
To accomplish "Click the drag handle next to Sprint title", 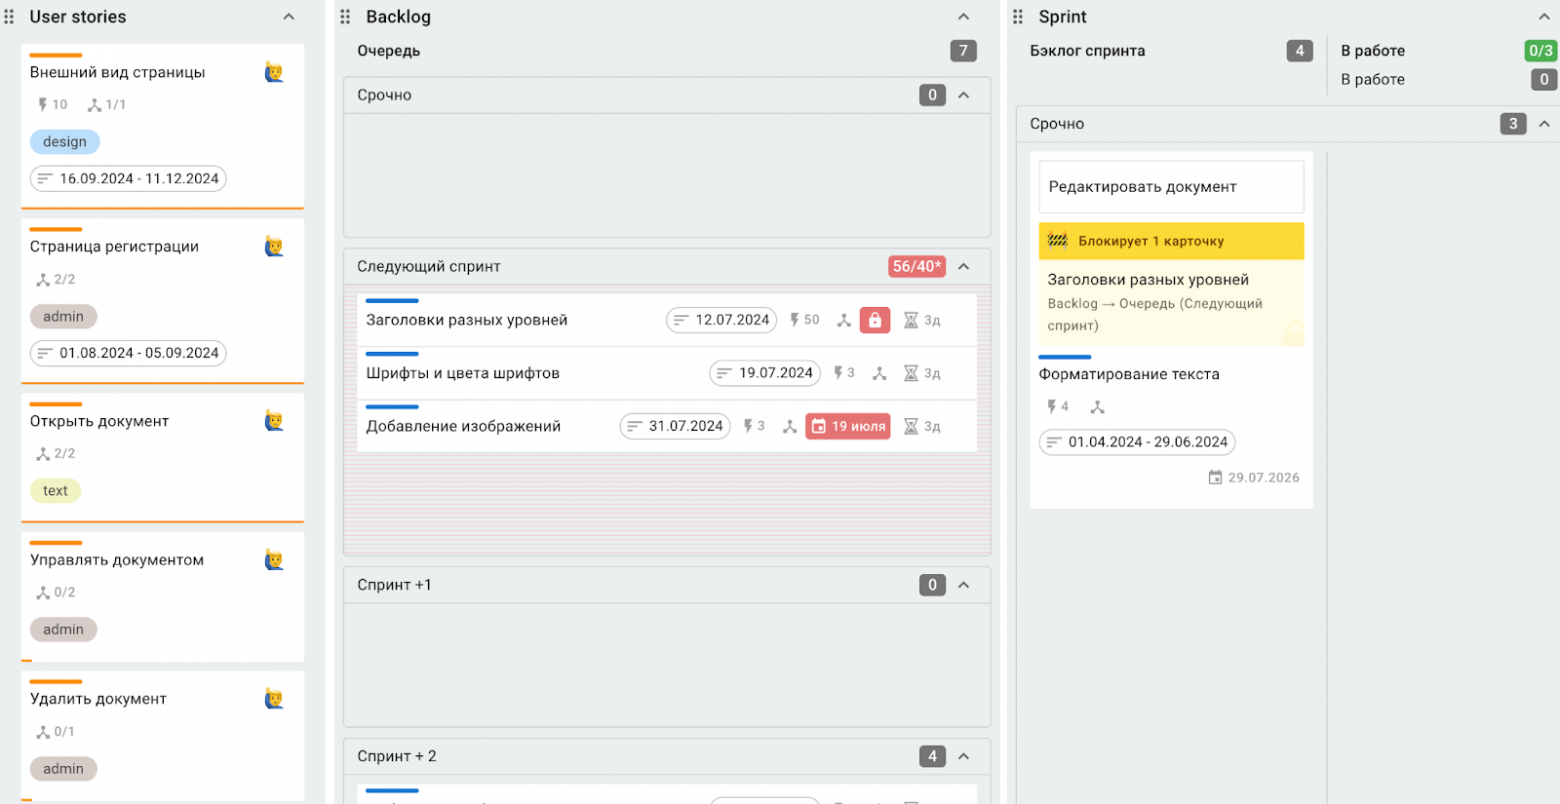I will (x=1018, y=17).
